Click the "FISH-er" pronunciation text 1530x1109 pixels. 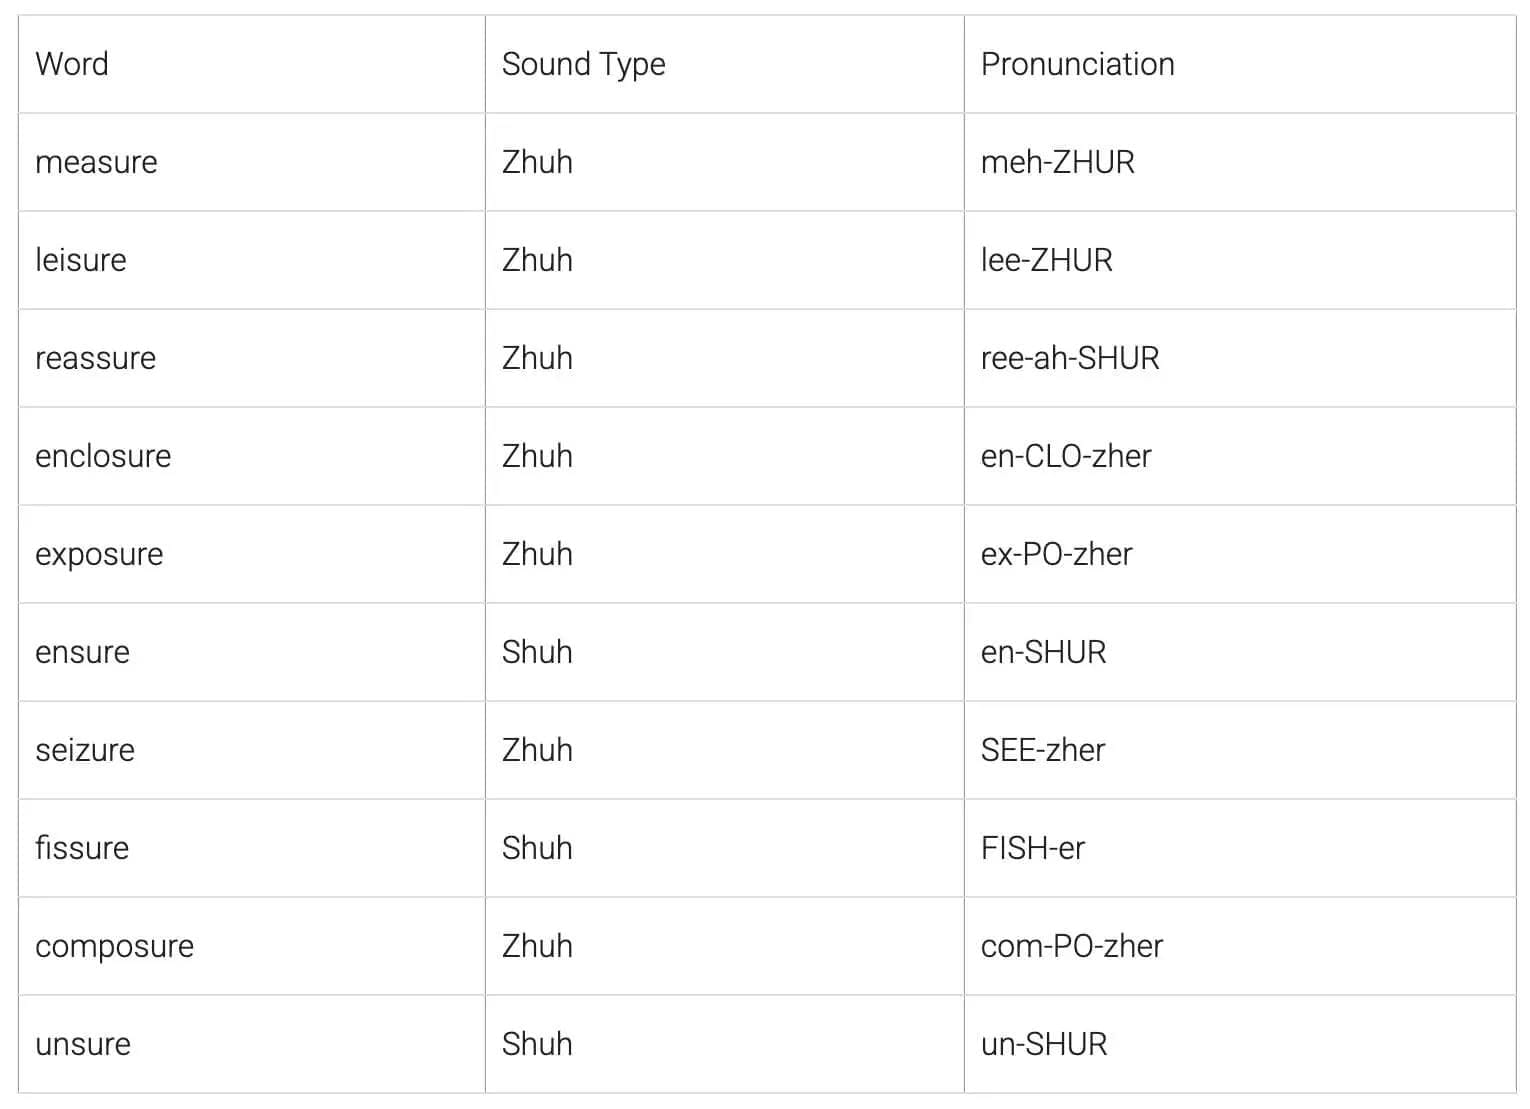[1032, 848]
